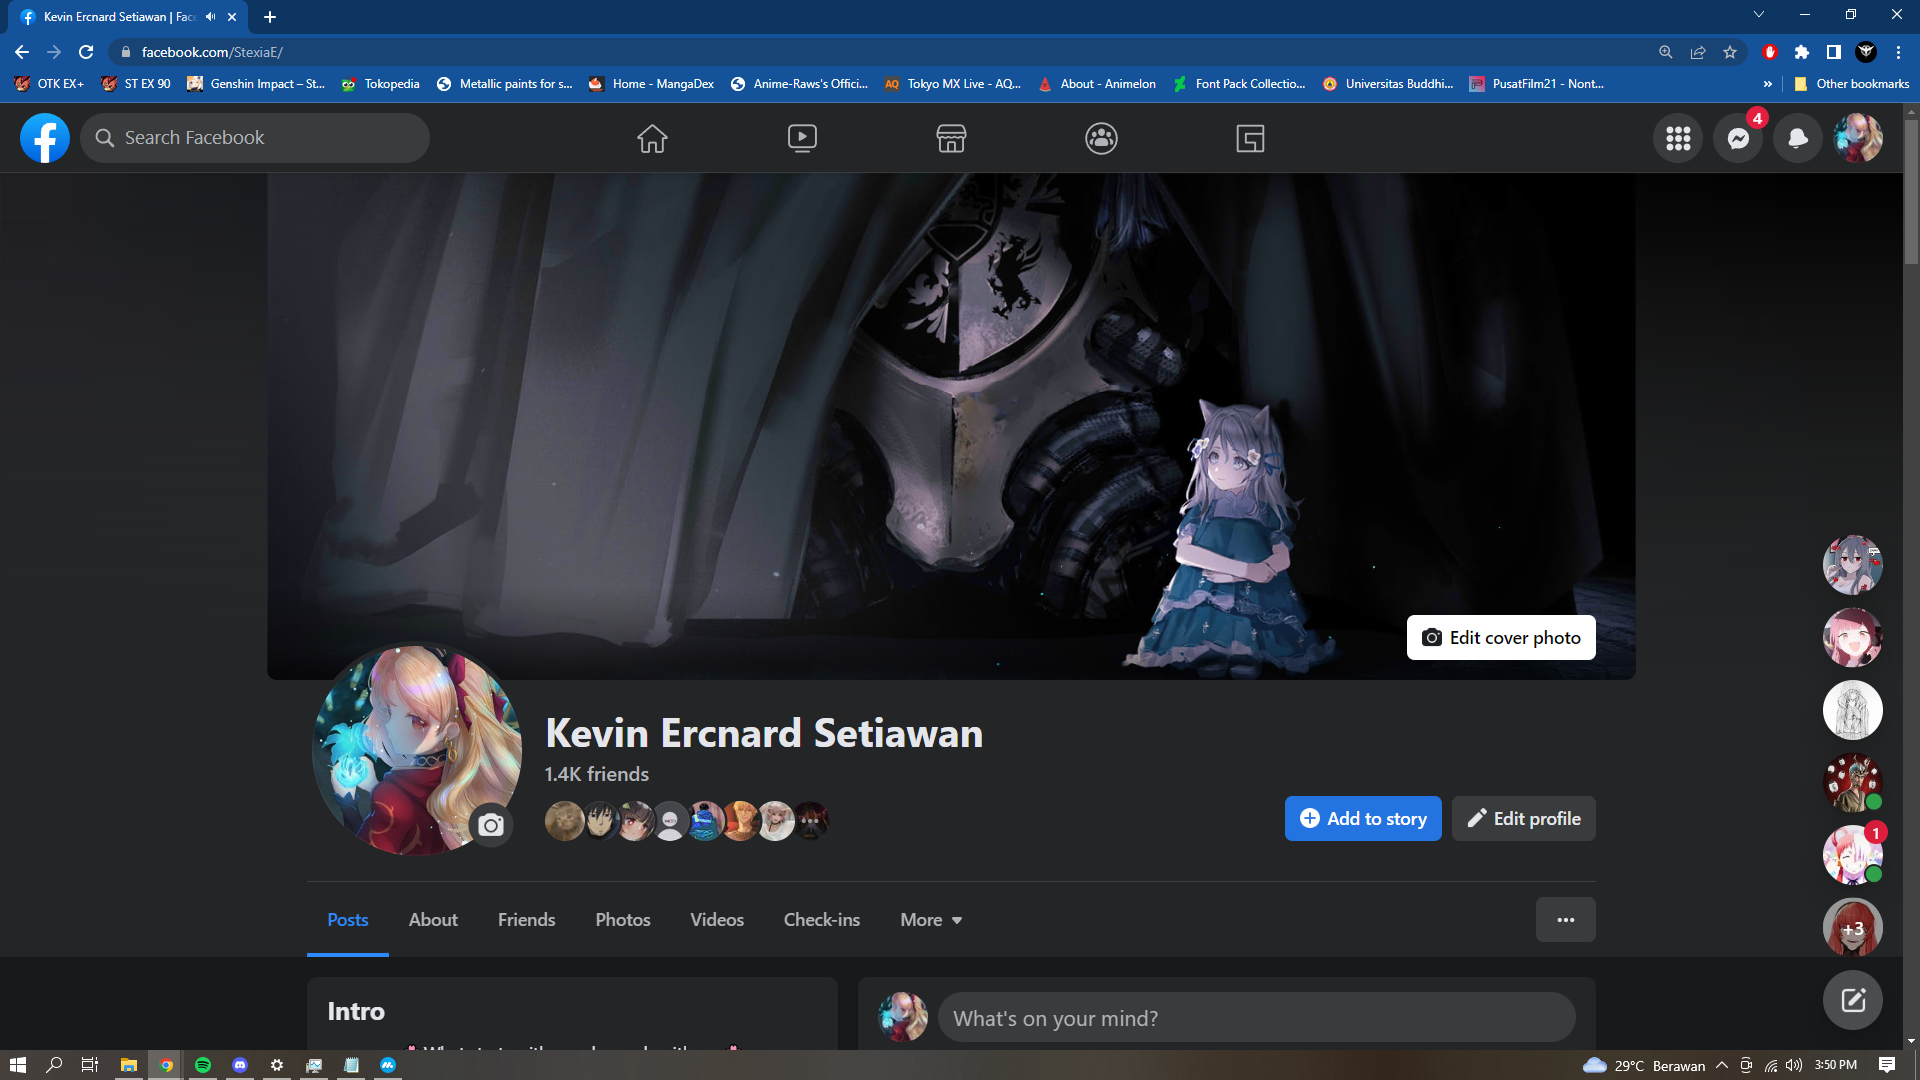The height and width of the screenshot is (1080, 1920).
Task: Open the account avatar menu
Action: [1858, 138]
